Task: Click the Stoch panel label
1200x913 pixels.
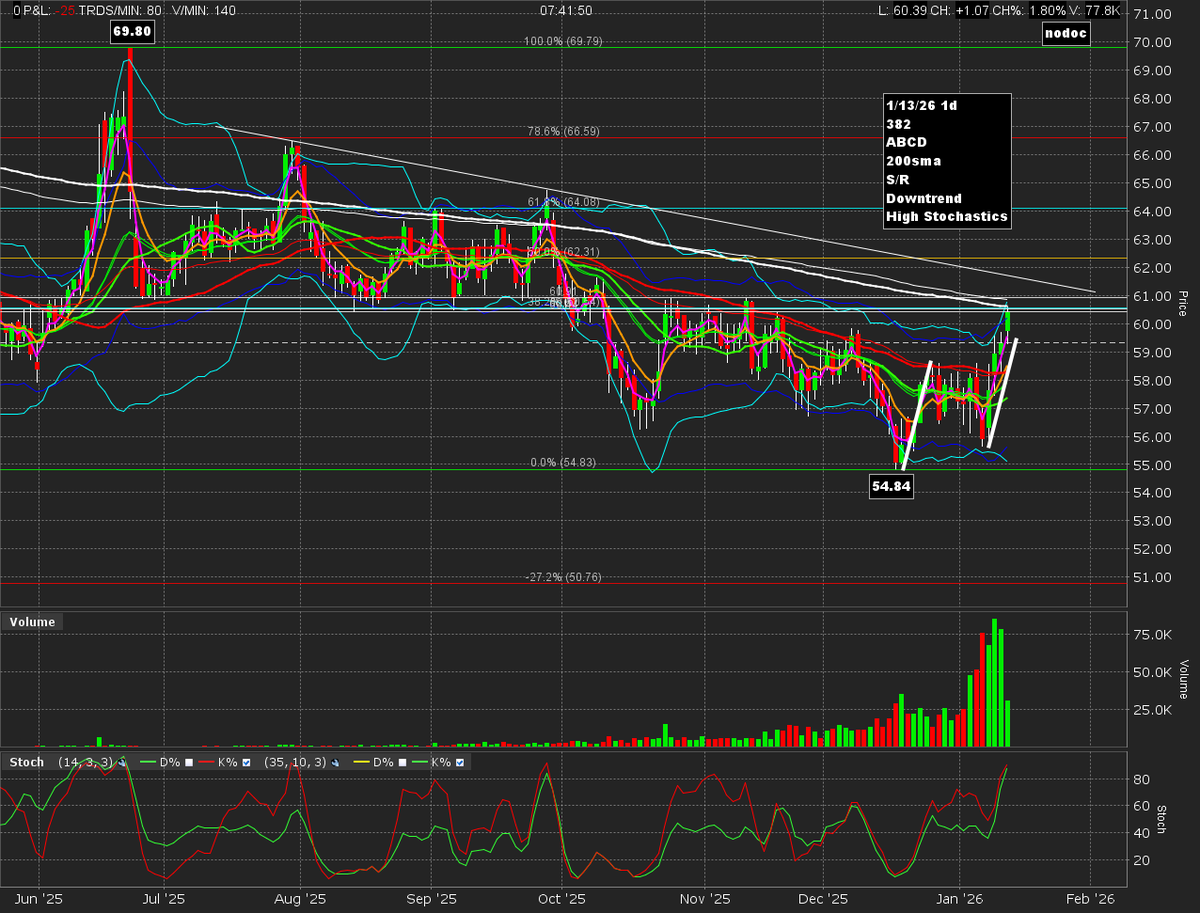Action: pos(26,762)
